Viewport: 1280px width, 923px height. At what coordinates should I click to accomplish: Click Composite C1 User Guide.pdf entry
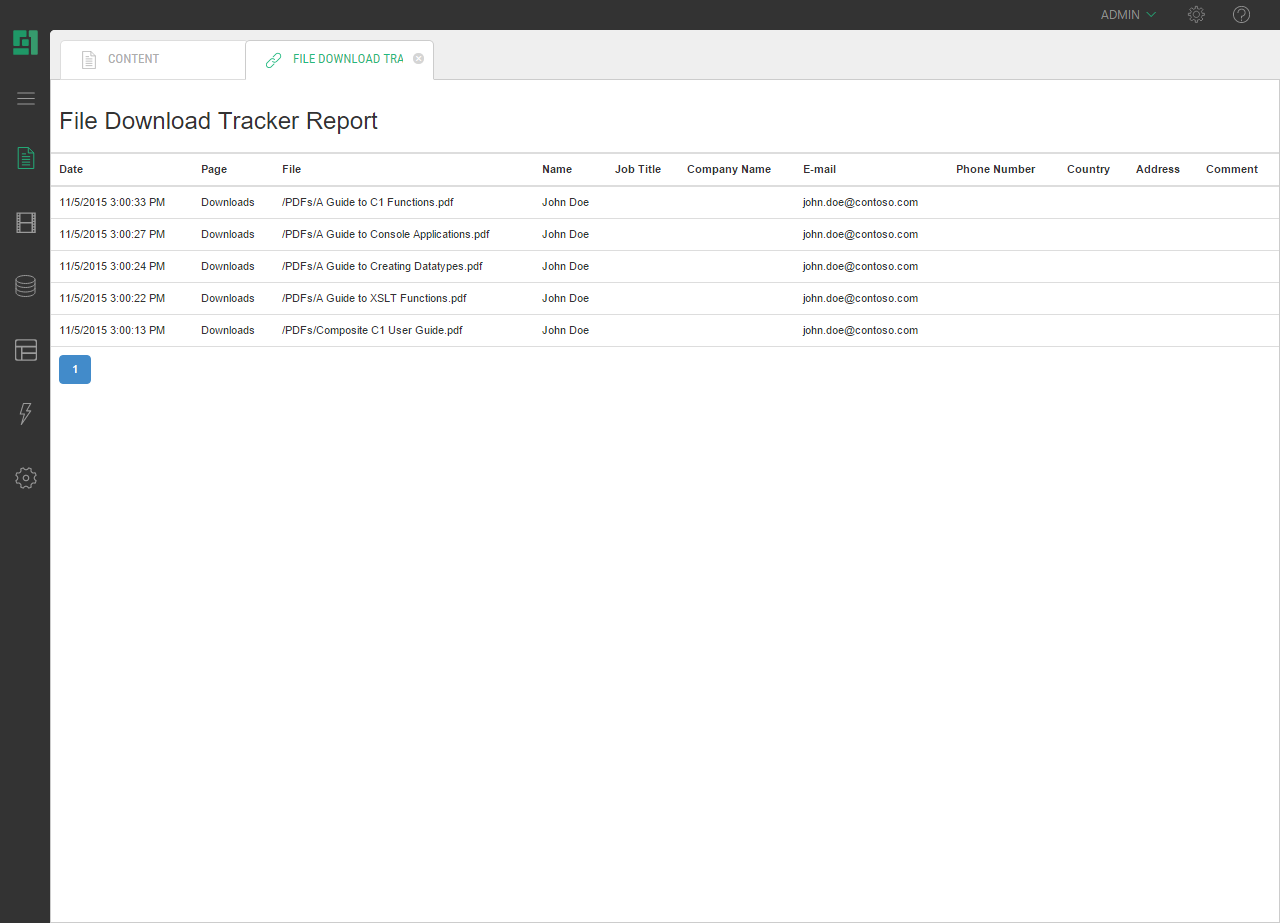click(372, 330)
